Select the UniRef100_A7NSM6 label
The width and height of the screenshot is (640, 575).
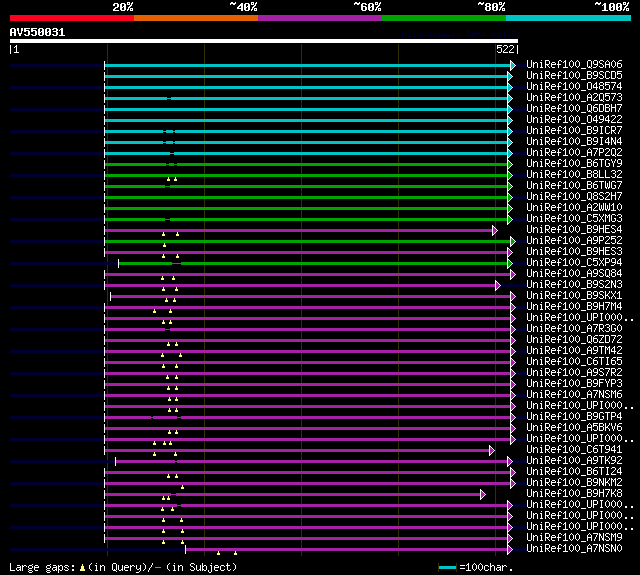tap(574, 395)
